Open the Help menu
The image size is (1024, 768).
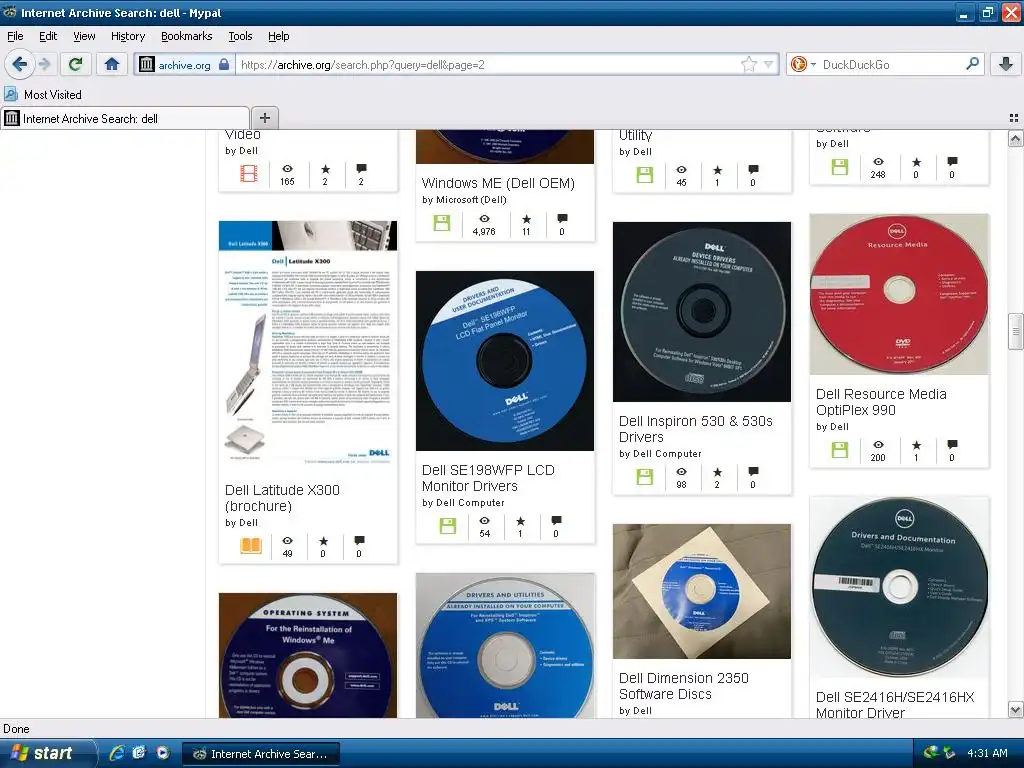[x=278, y=36]
